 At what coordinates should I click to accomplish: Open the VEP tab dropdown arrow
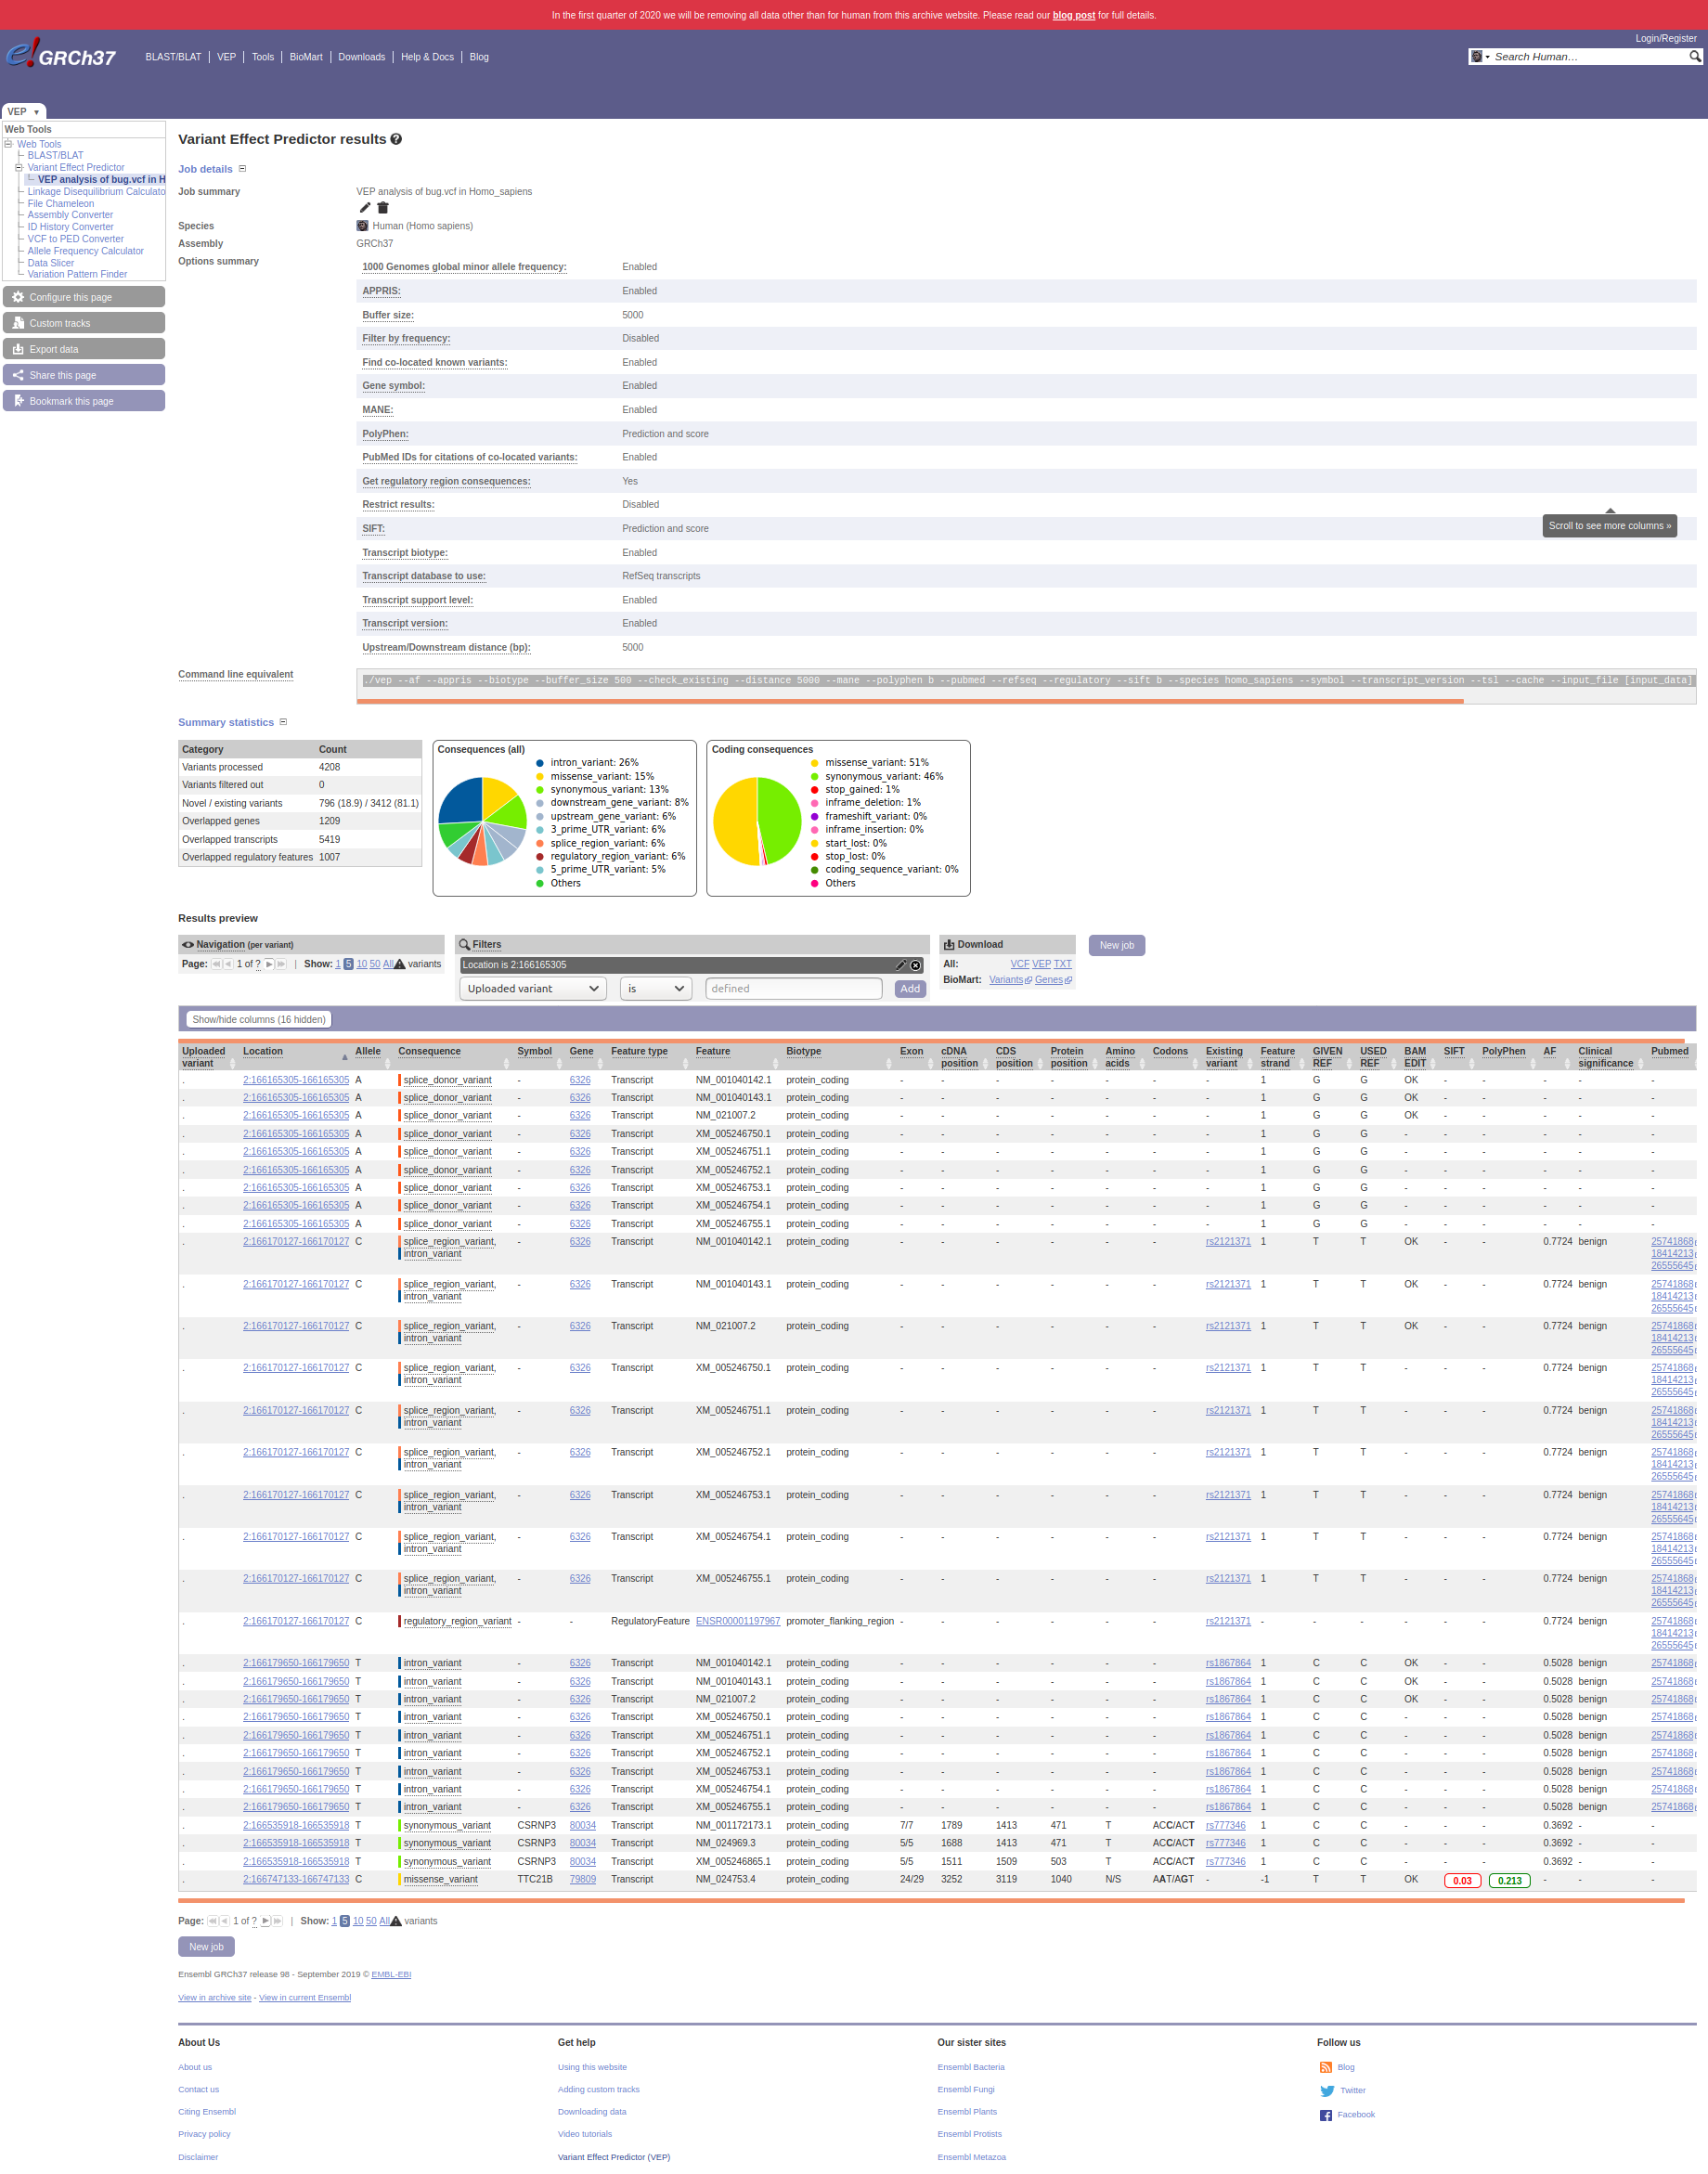[37, 112]
